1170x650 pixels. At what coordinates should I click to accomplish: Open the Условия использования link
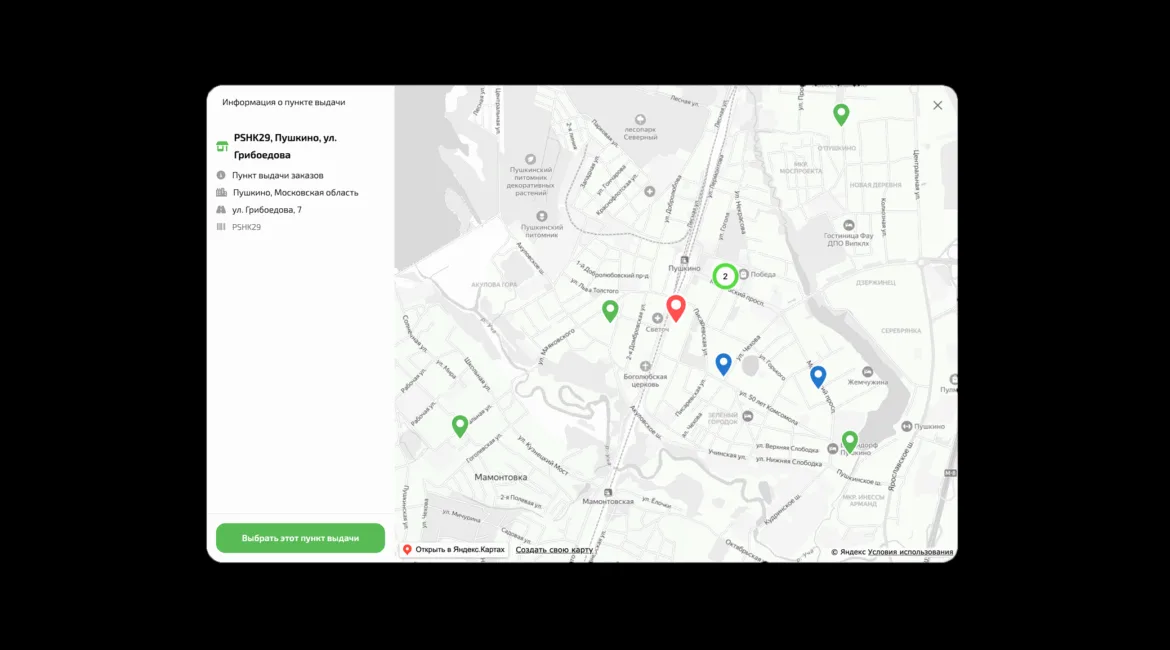[x=910, y=552]
